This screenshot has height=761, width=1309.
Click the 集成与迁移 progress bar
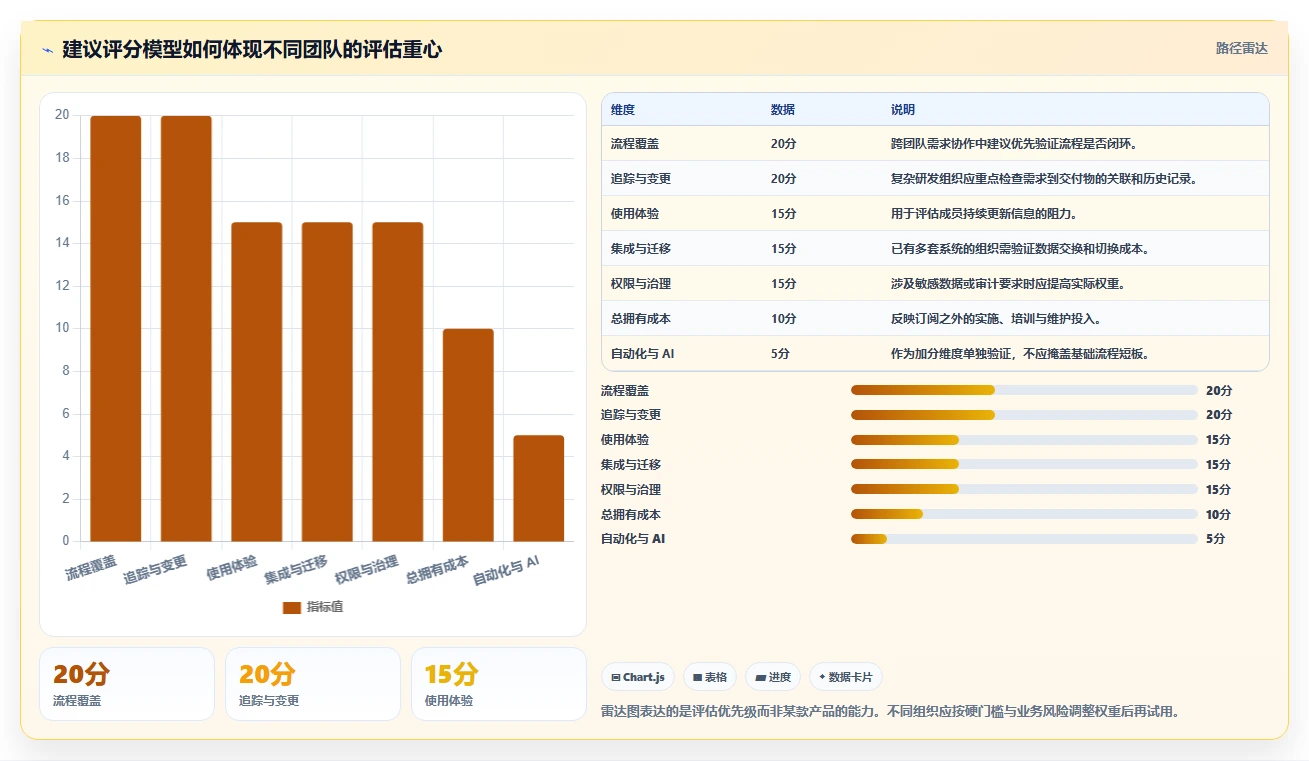pyautogui.click(x=1024, y=464)
